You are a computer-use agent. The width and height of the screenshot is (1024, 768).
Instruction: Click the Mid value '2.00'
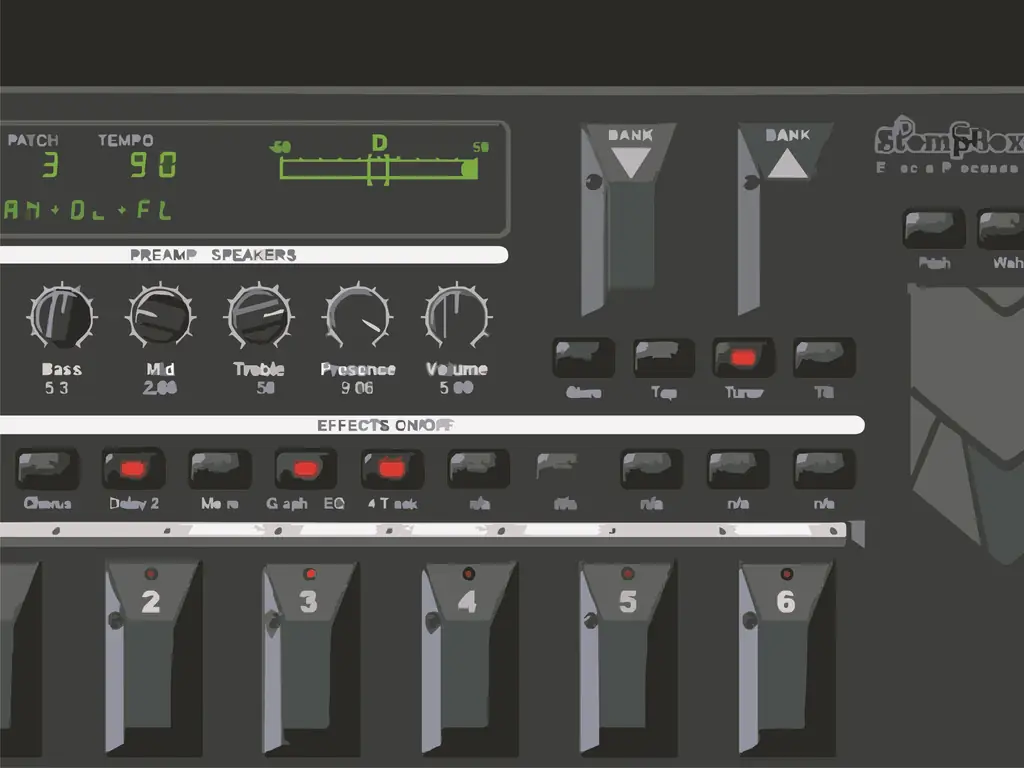click(160, 388)
